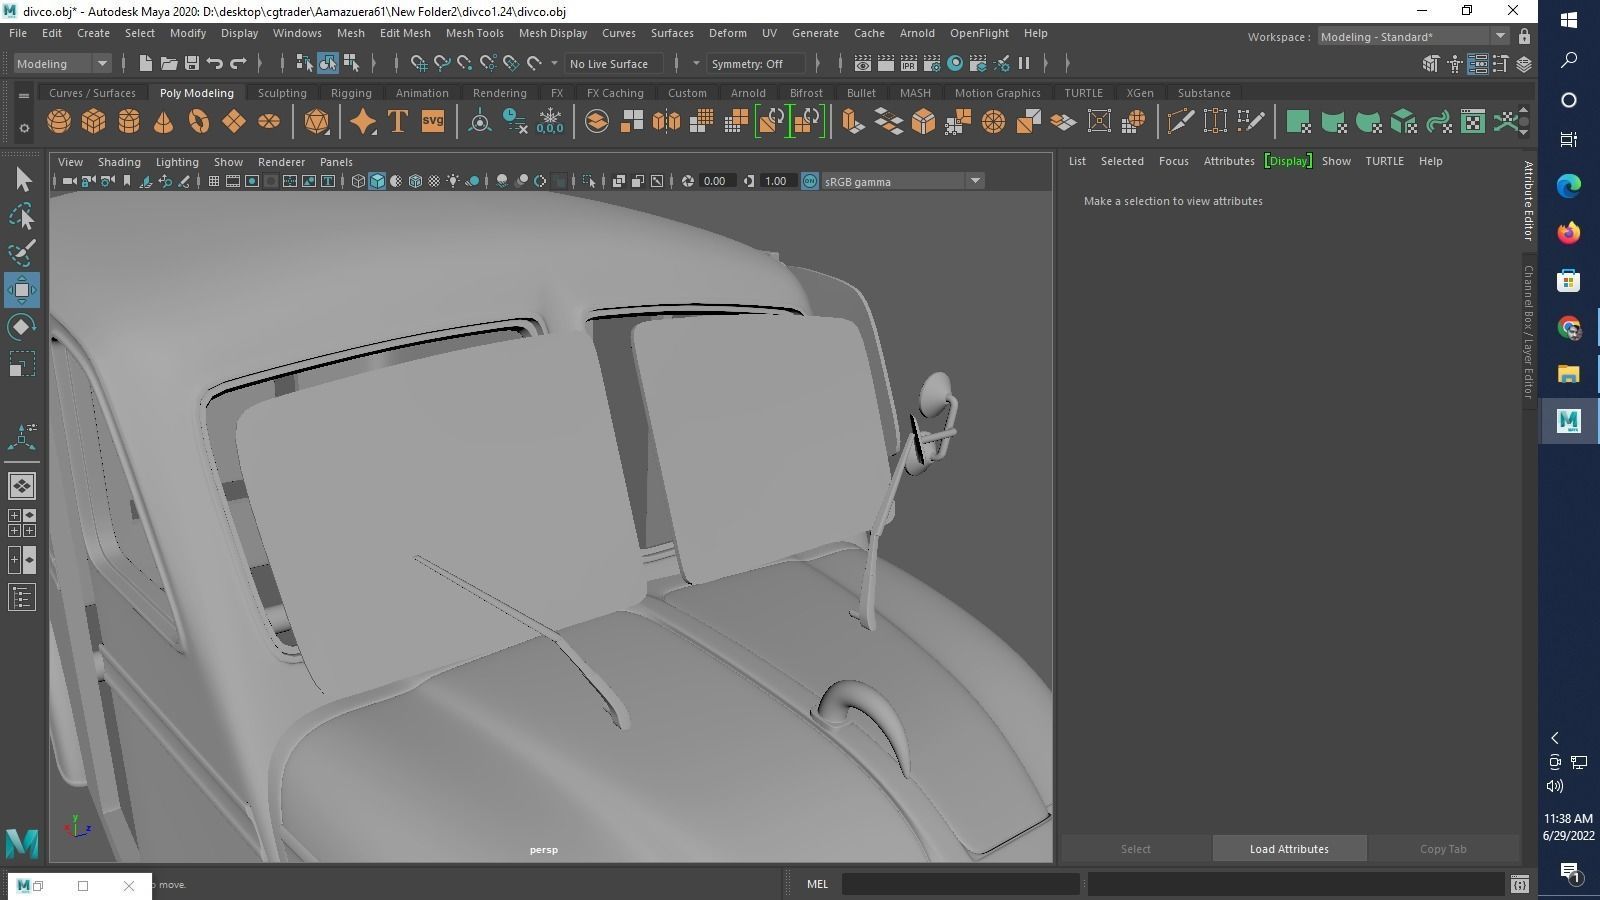Open the Workspace Modeling - Standard dropdown

coord(1411,37)
